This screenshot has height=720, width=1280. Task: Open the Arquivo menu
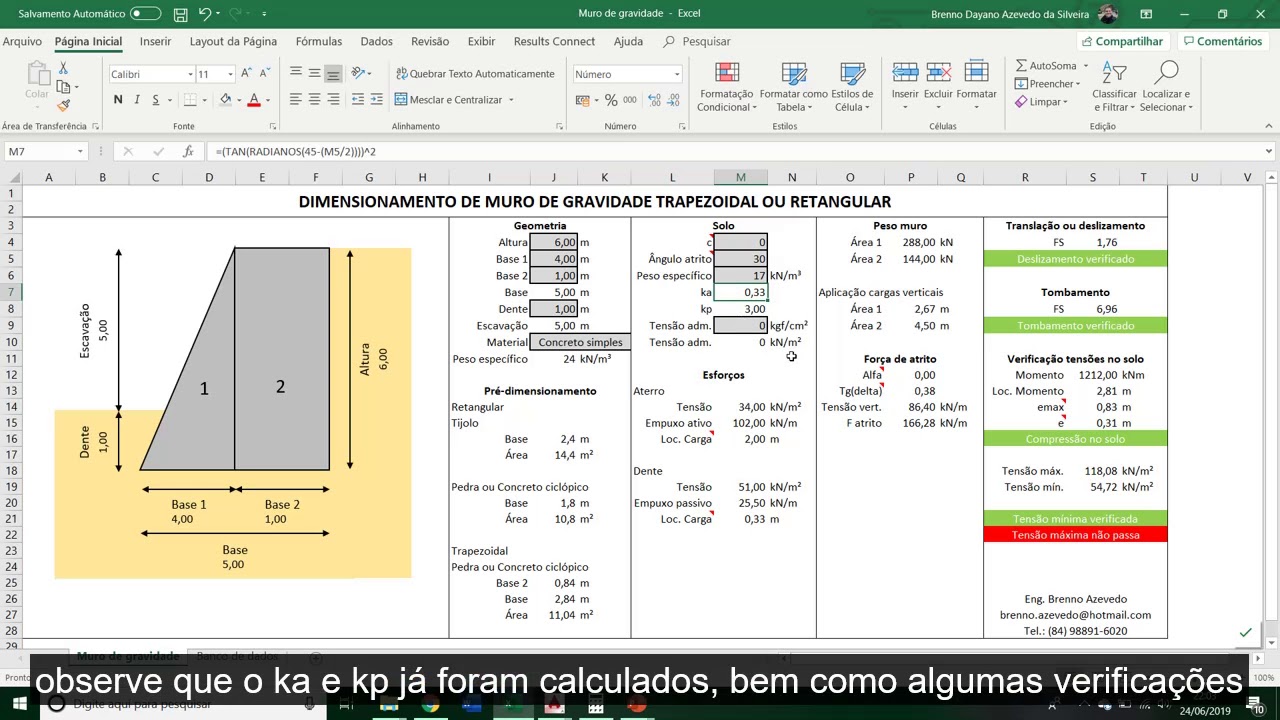point(22,41)
